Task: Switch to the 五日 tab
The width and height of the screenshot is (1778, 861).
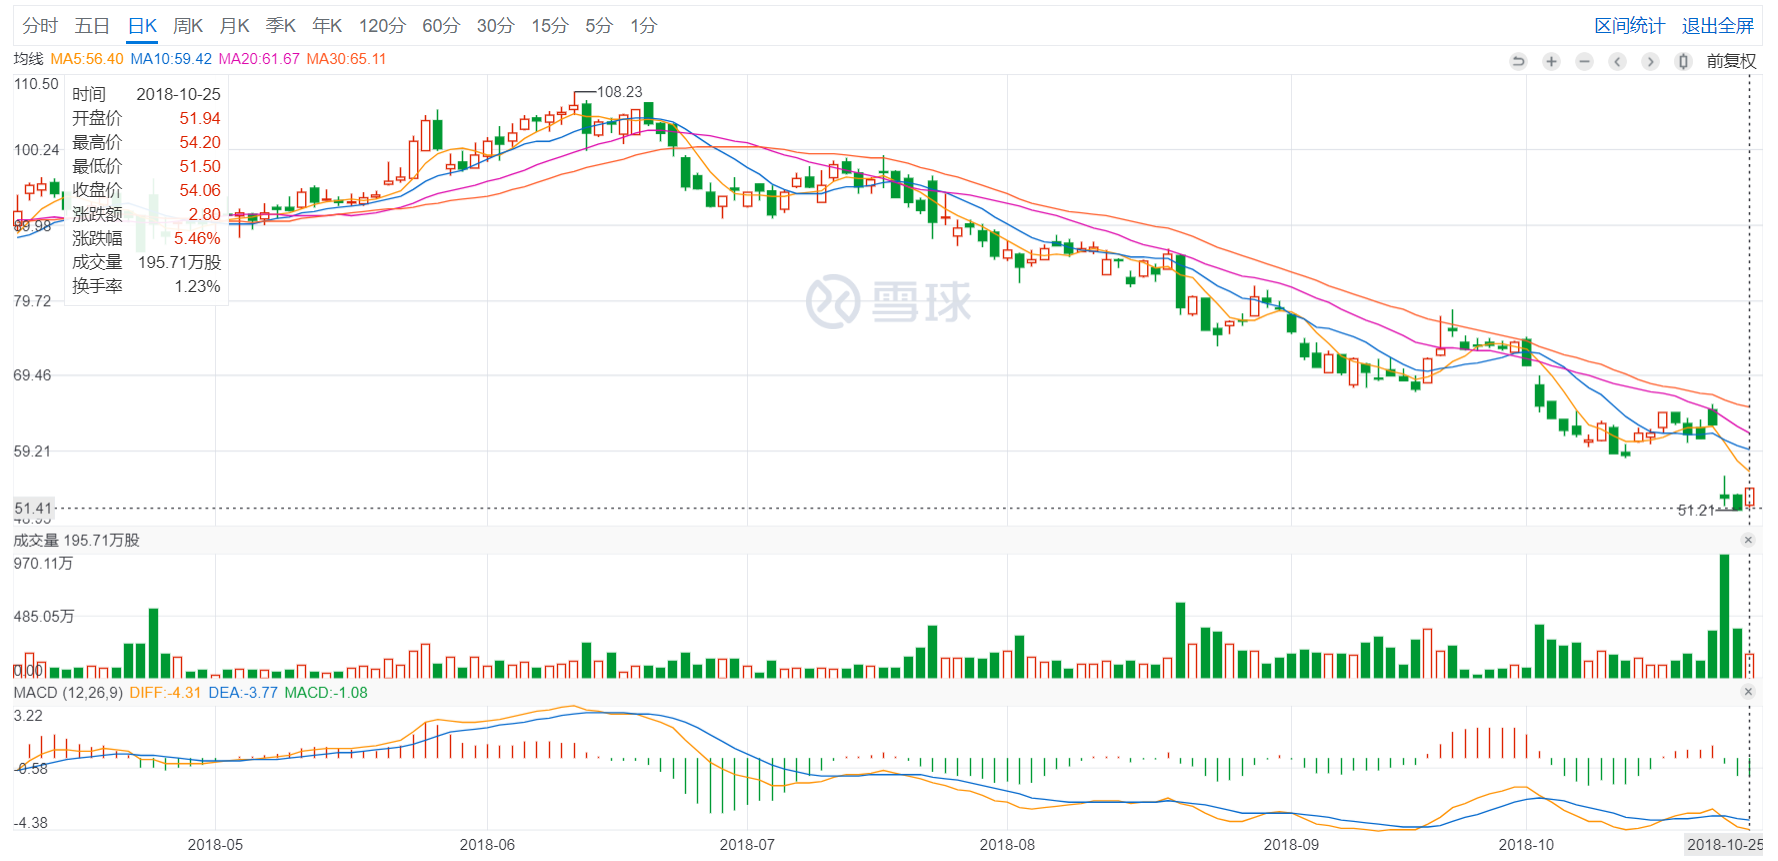Action: coord(92,26)
